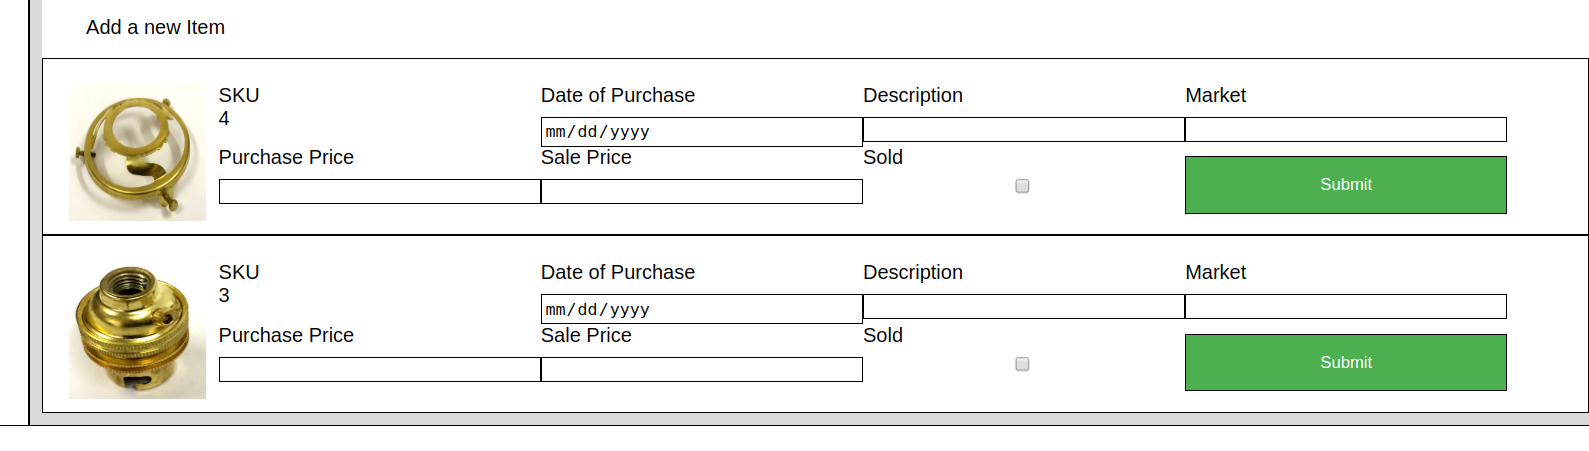
Task: Click the Sale Price field for SKU 3
Action: pos(701,370)
